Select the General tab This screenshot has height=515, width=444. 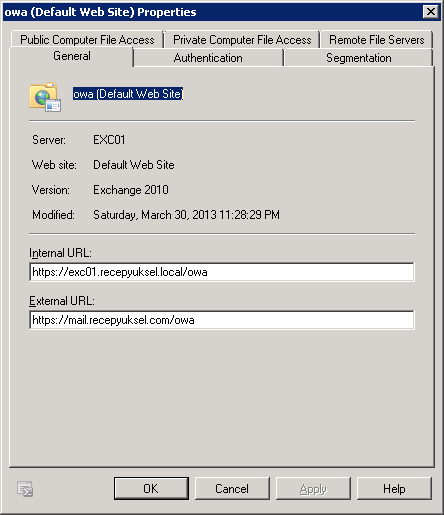pyautogui.click(x=72, y=56)
